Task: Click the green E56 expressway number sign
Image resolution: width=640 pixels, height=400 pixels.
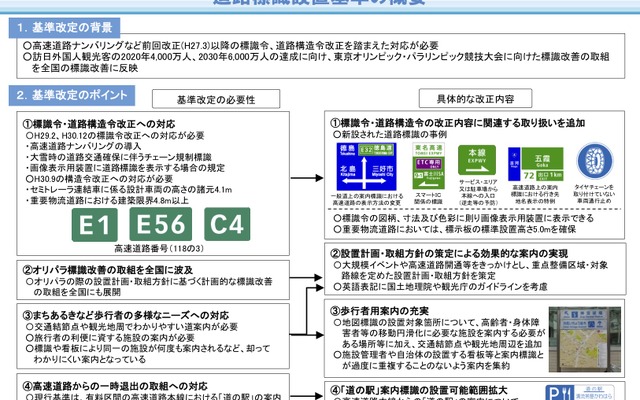Action: pos(160,224)
